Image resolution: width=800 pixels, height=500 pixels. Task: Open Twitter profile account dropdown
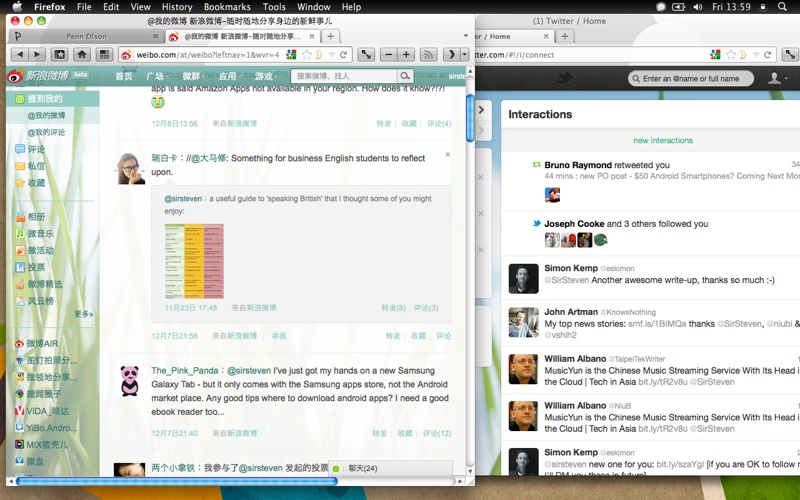tap(778, 78)
